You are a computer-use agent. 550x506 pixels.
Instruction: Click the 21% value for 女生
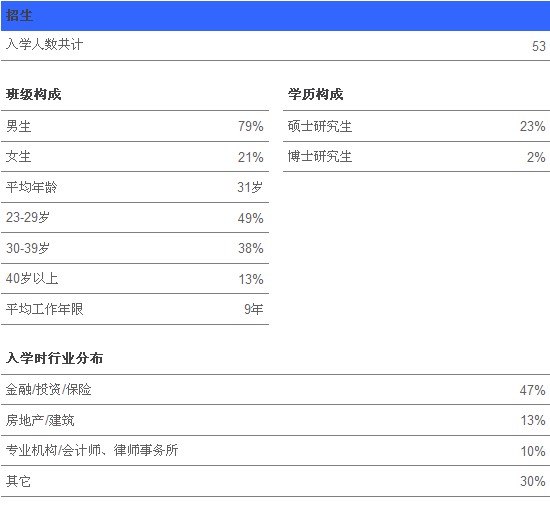[x=250, y=157]
